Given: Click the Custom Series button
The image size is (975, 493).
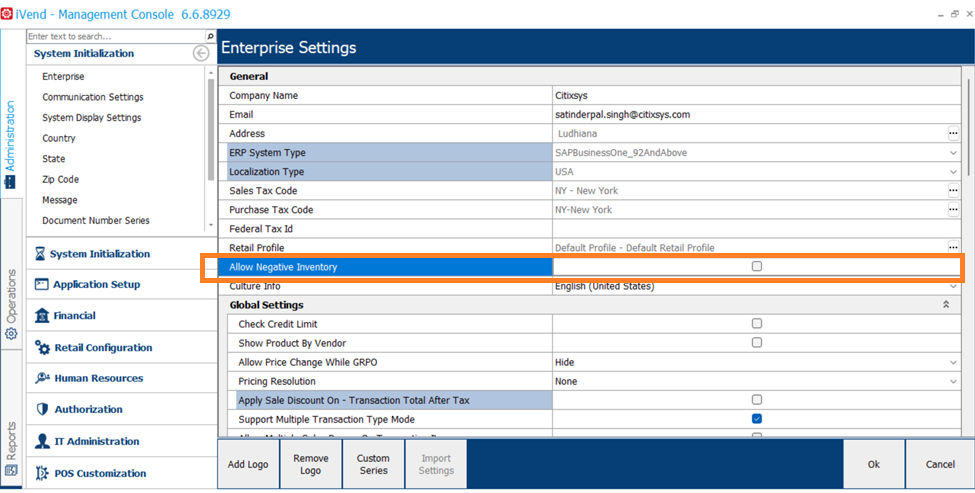Looking at the screenshot, I should coord(373,464).
